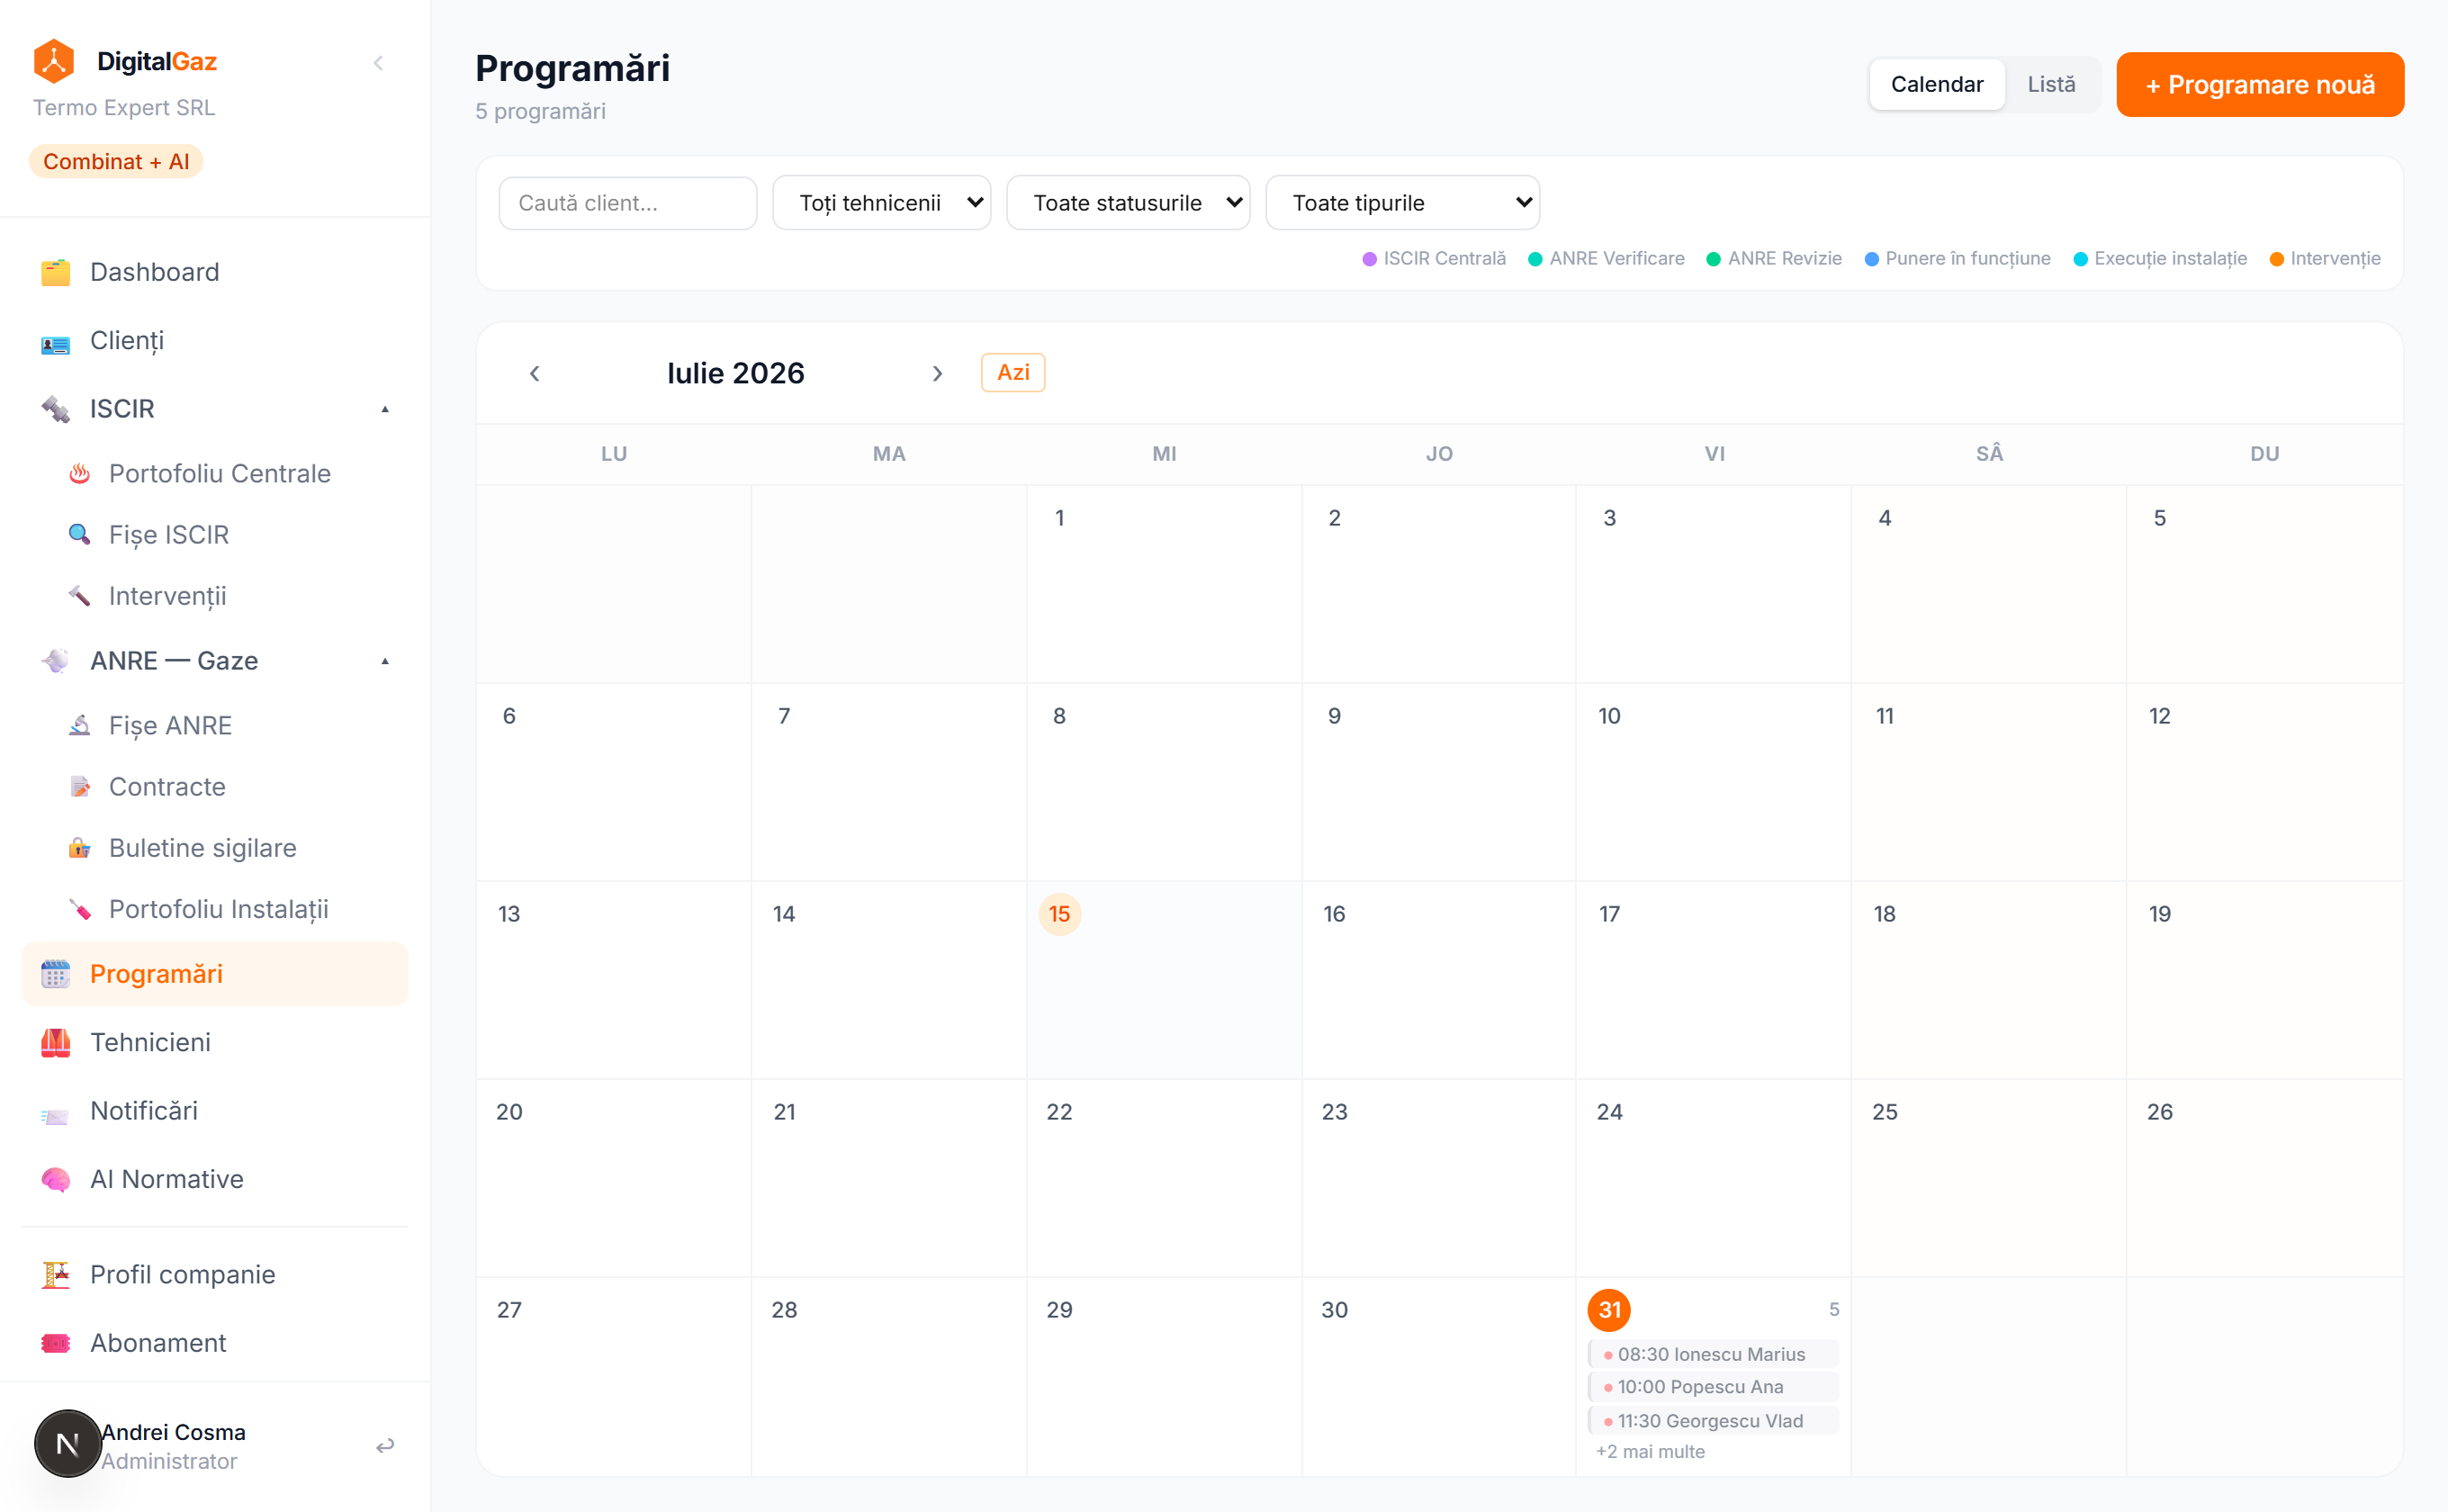Open Profil companie menu item

(215, 1275)
